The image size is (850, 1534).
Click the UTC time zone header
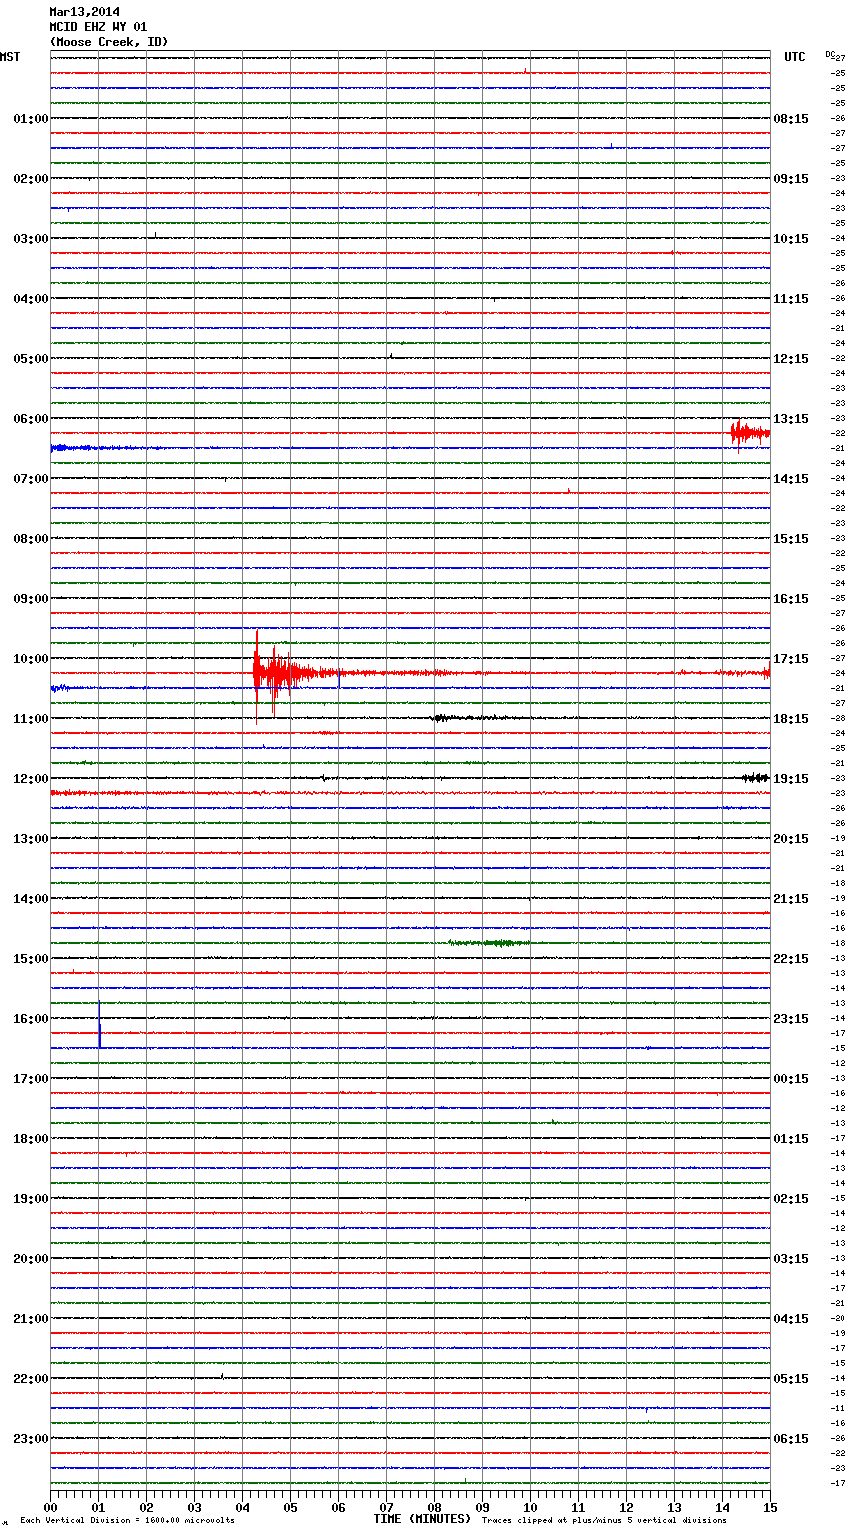pos(795,57)
